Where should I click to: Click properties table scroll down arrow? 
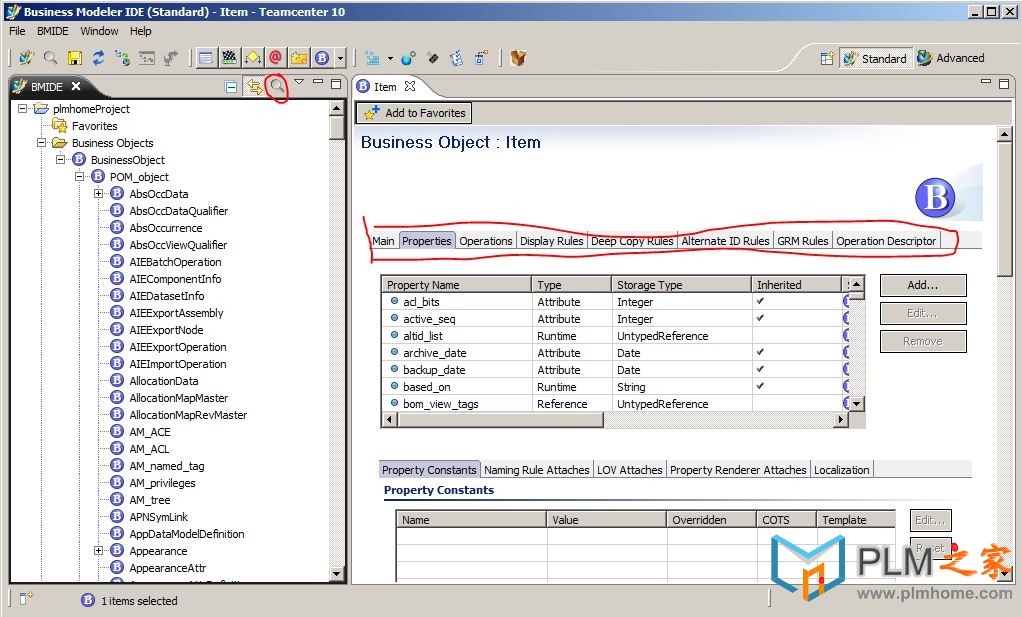[x=857, y=404]
